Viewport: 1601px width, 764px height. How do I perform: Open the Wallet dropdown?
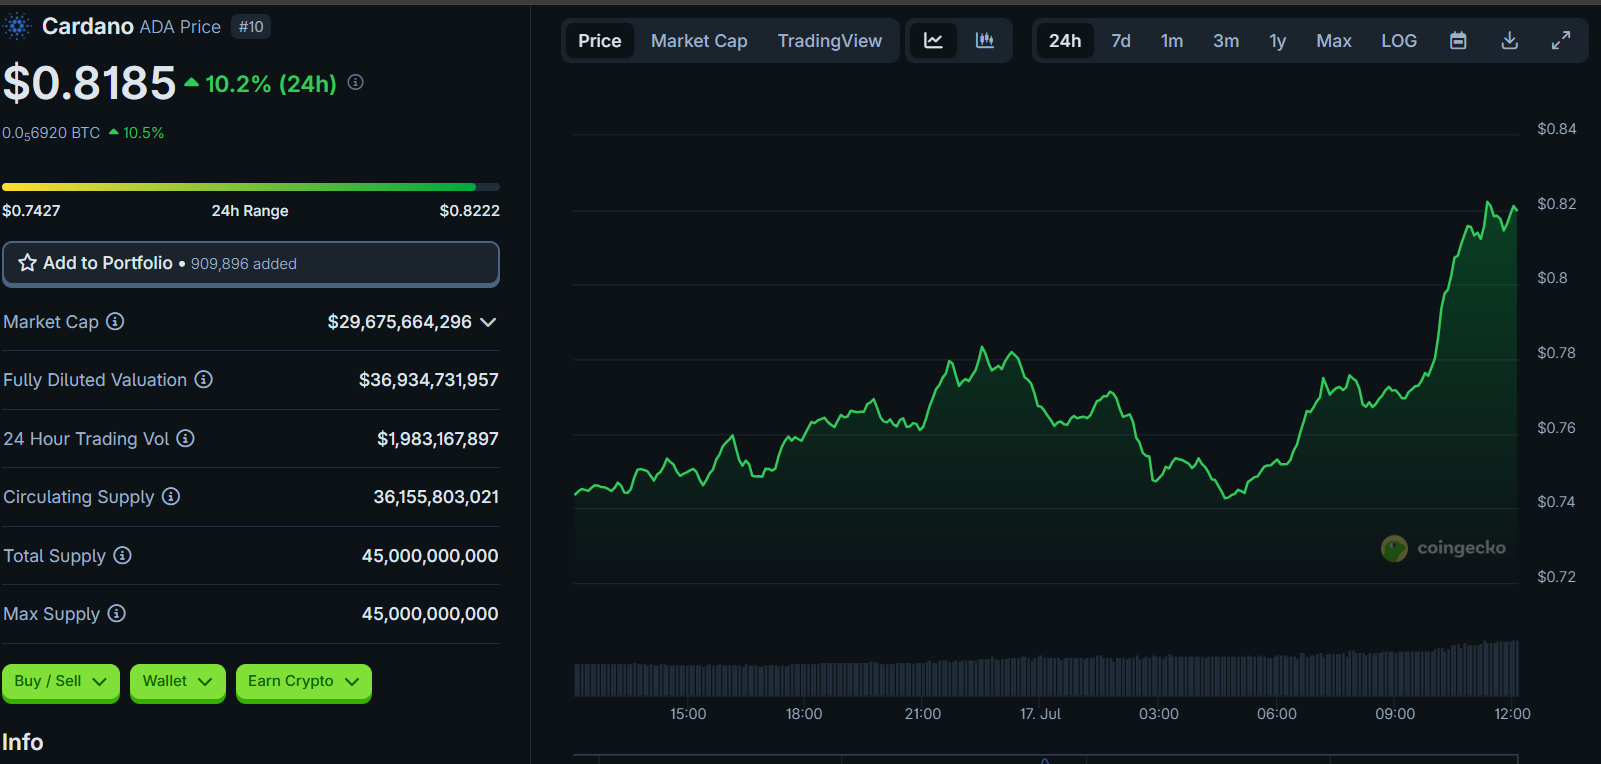pyautogui.click(x=178, y=682)
